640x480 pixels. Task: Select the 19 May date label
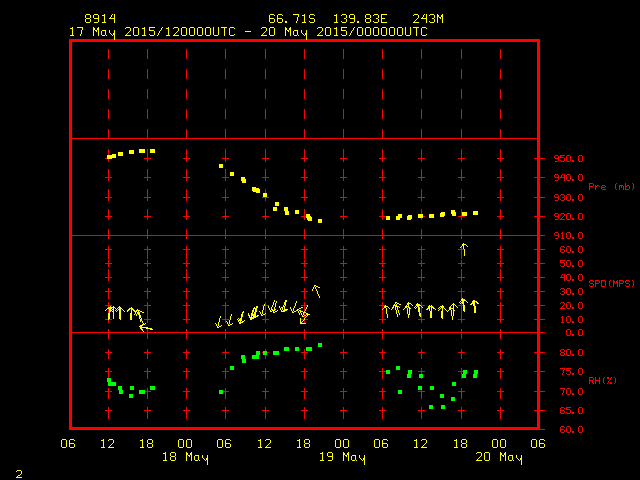tap(342, 458)
